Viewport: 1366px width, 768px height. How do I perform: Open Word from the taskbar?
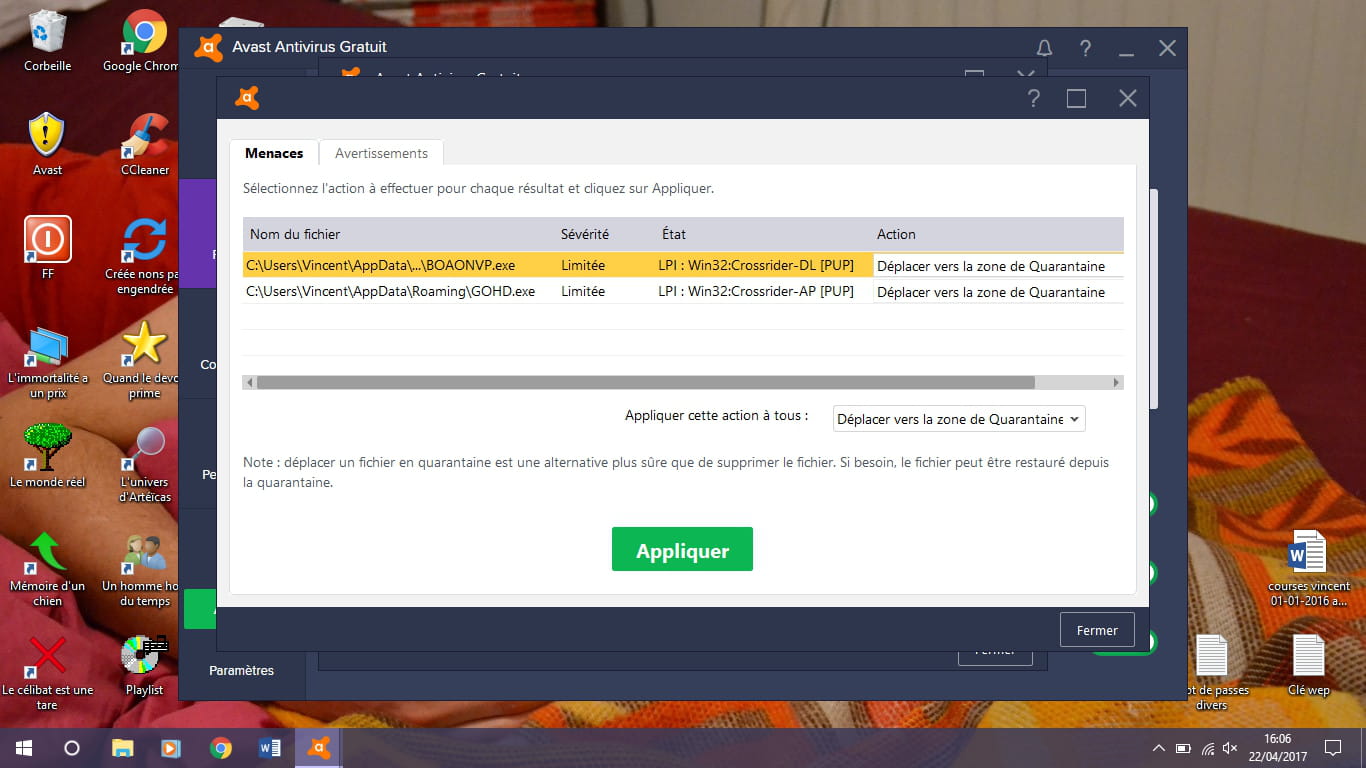pyautogui.click(x=270, y=747)
